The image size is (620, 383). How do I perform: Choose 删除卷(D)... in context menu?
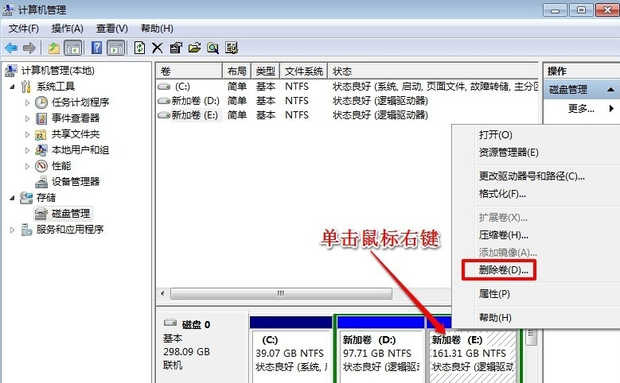pos(503,270)
